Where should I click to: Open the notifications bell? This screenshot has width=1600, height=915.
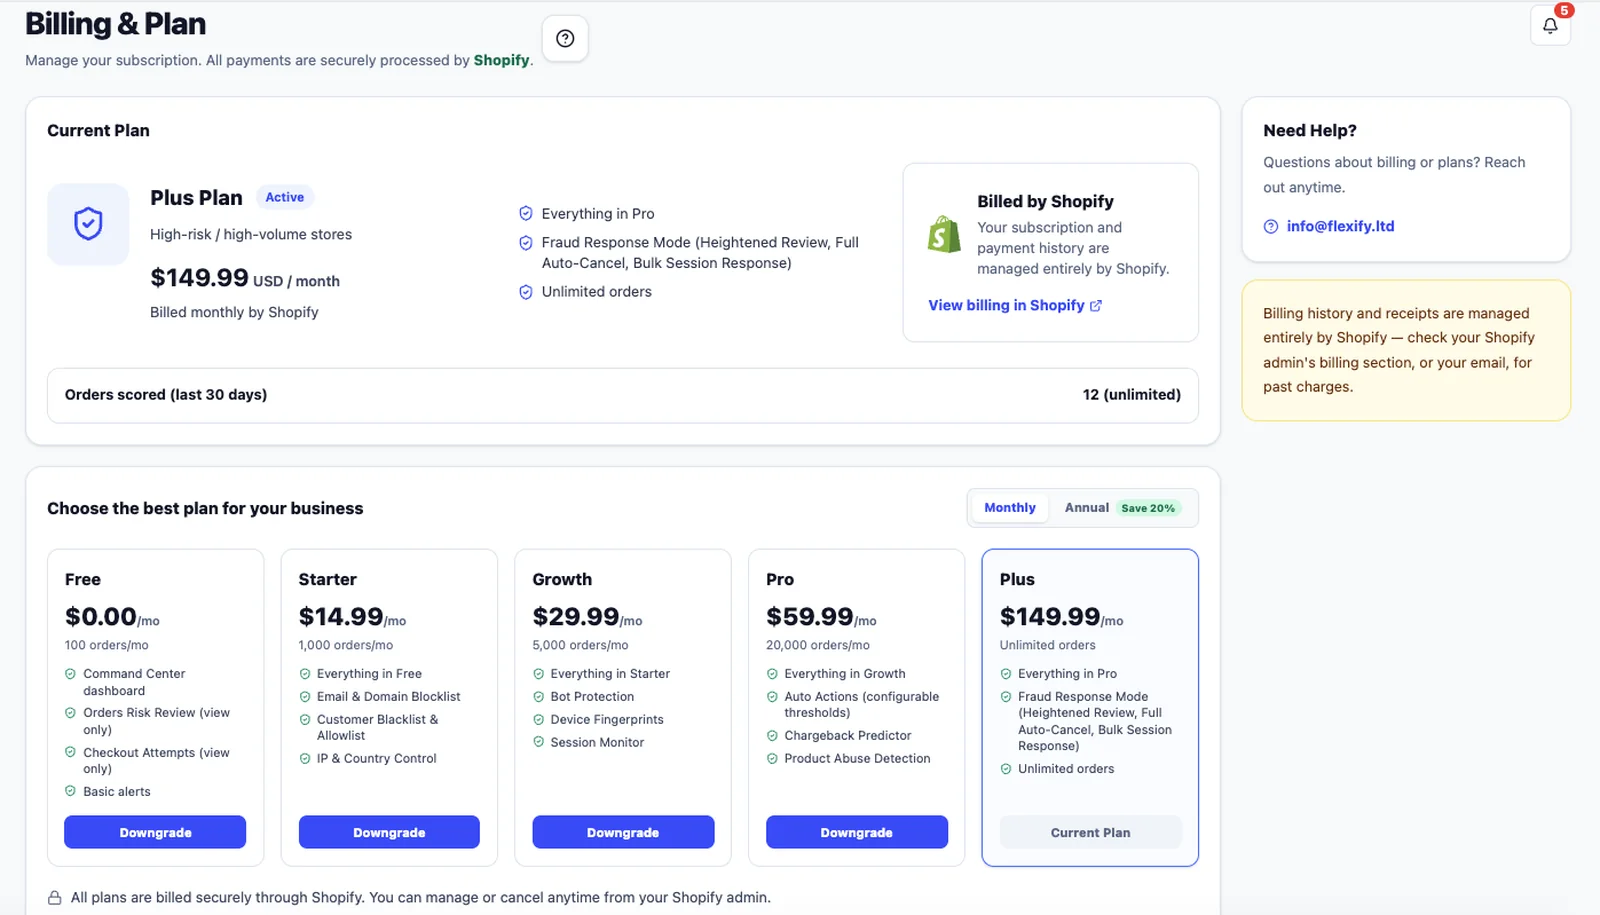coord(1550,26)
